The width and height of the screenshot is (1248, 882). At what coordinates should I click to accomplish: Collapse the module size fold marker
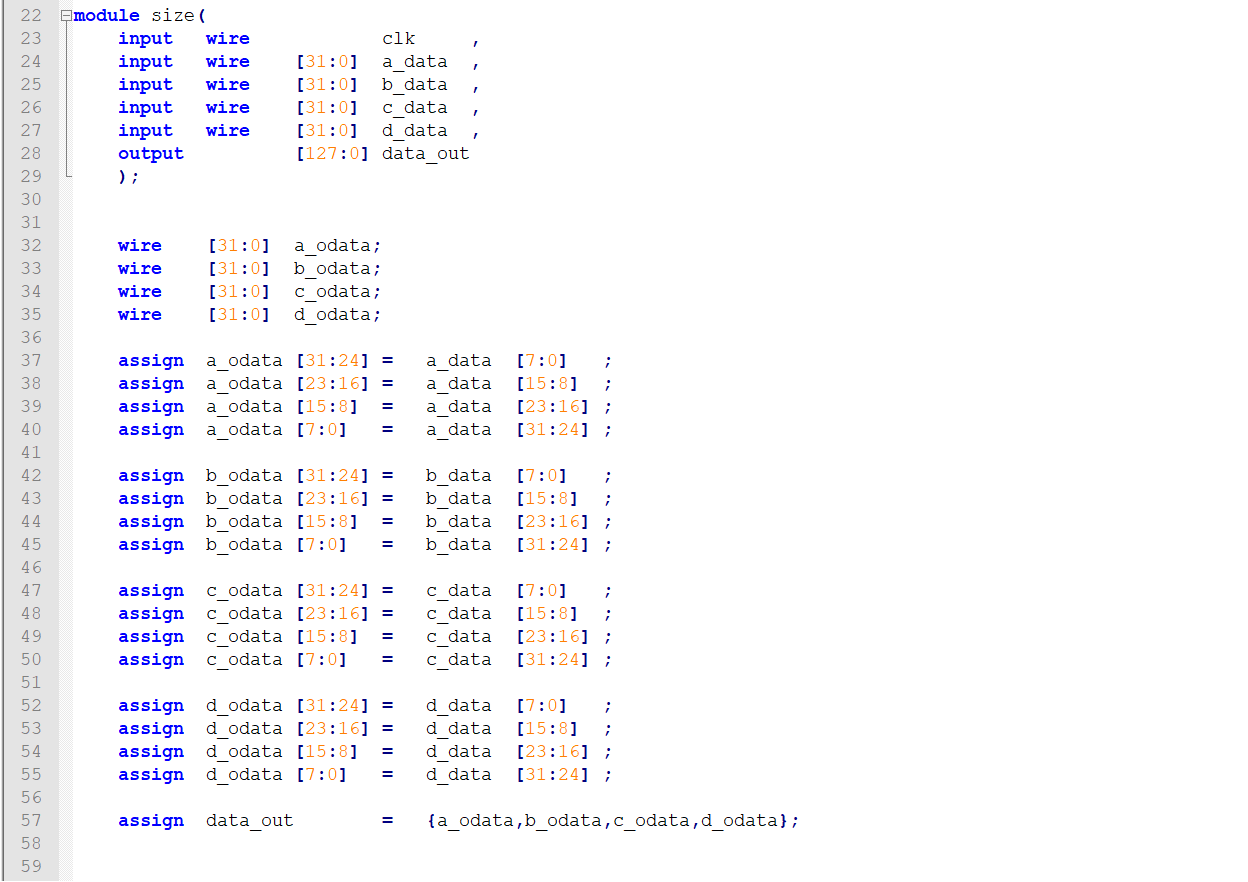(66, 16)
